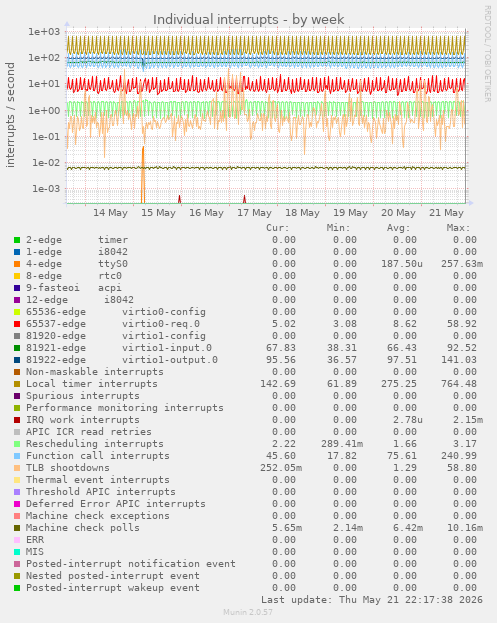Click the IRQ work interrupts legend label
Screen dimensions: 497x623
[83, 420]
